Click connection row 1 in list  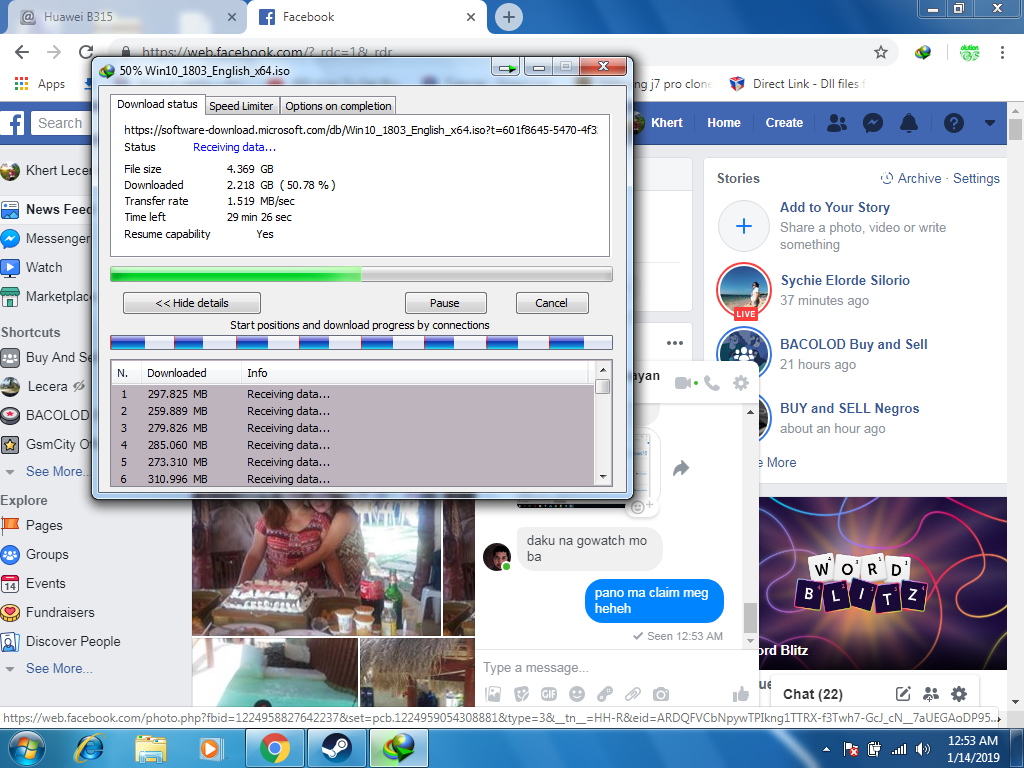(x=353, y=394)
